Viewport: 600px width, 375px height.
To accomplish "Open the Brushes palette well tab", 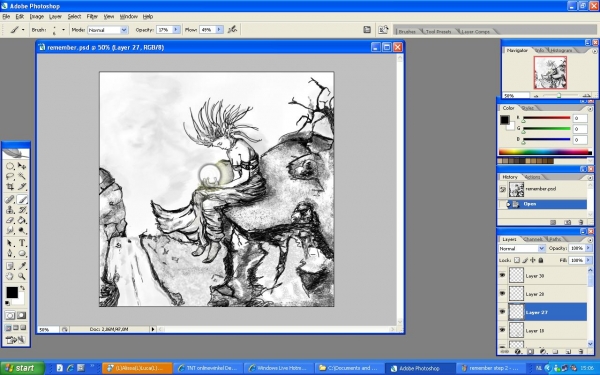I will (x=407, y=32).
